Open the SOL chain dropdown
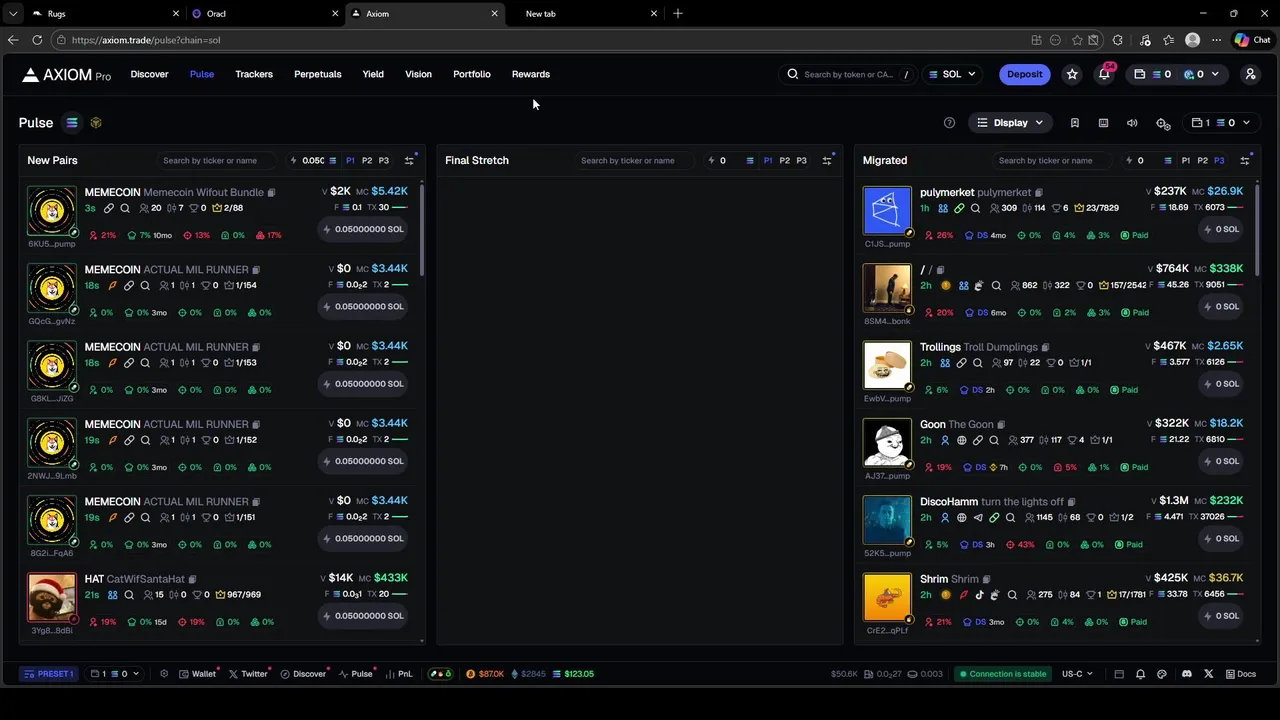Screen dimensions: 1280x720 [952, 74]
